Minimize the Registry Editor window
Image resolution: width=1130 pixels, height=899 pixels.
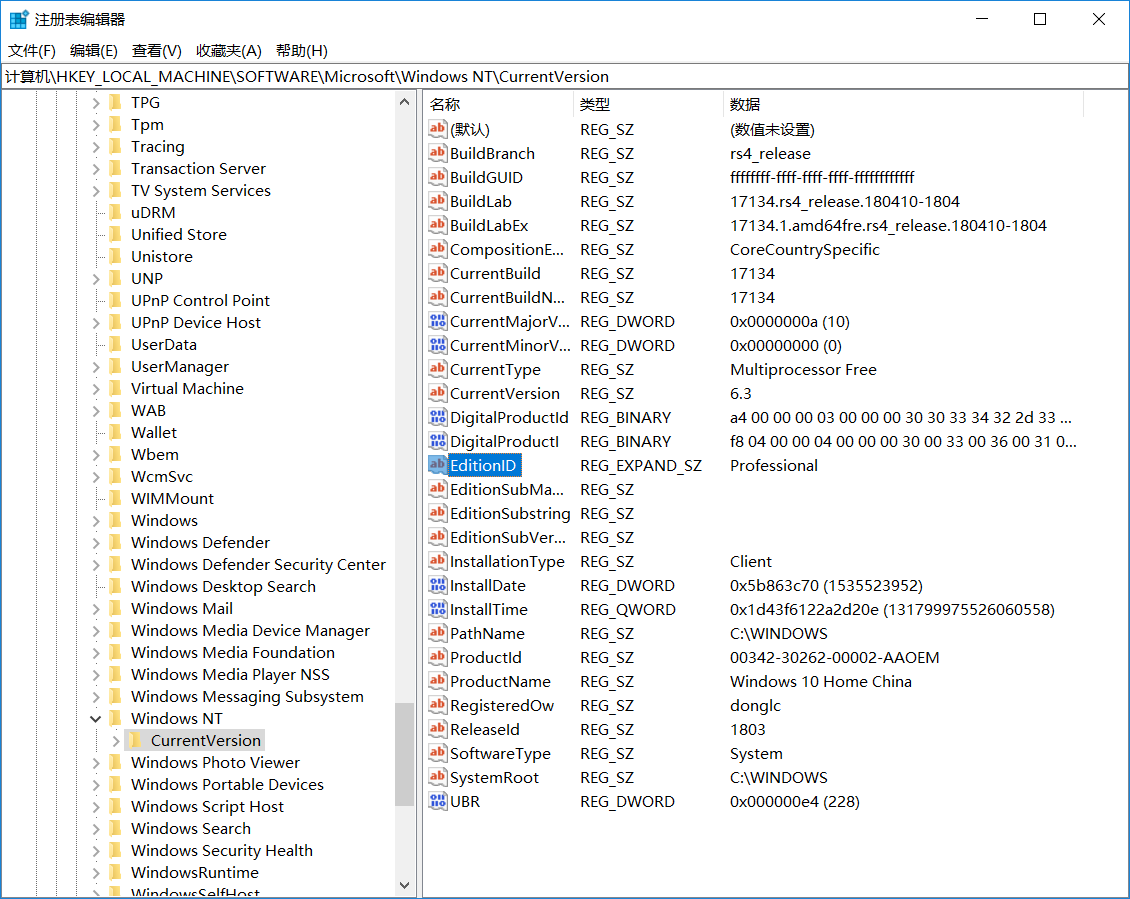coord(982,19)
